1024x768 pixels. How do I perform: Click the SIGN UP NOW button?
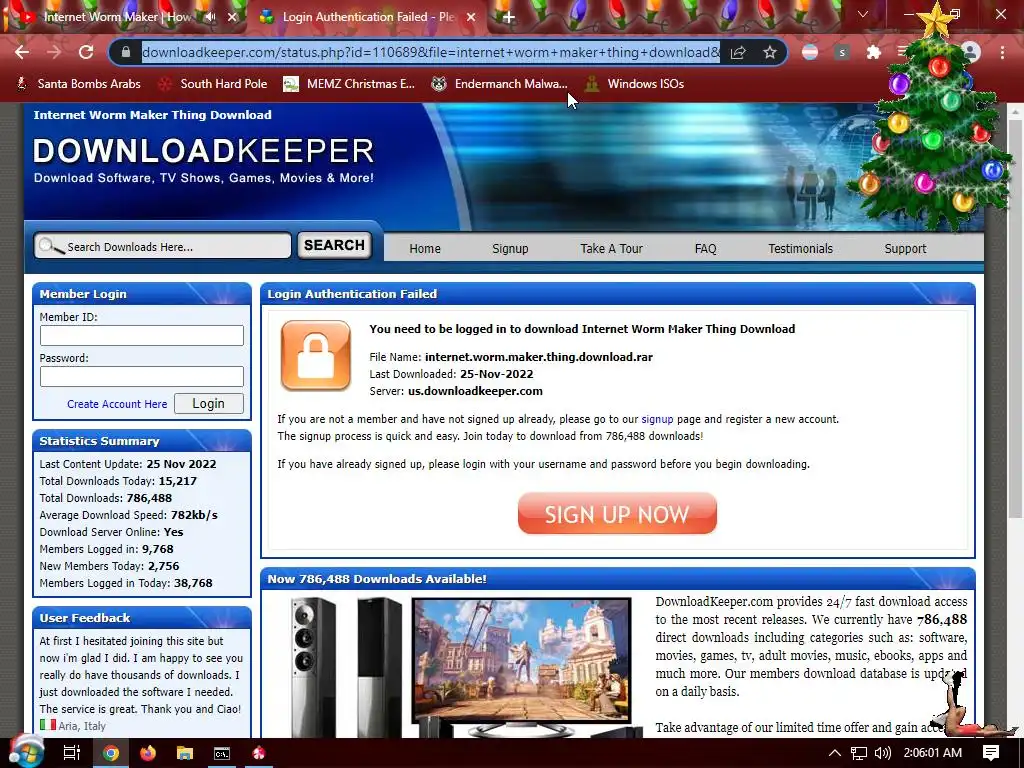(617, 513)
